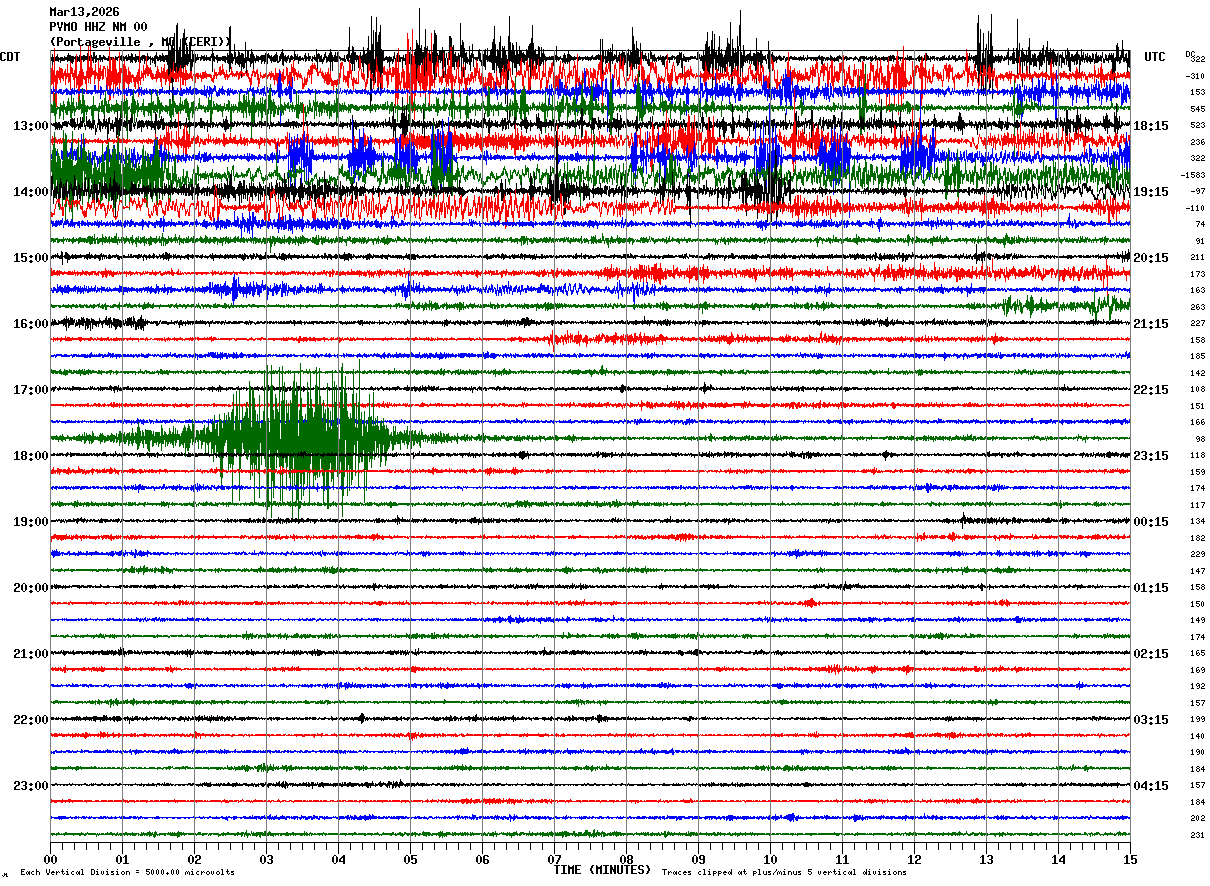Screen dimensions: 1210x886
Task: Click the CDT timezone label
Action: click(x=10, y=57)
